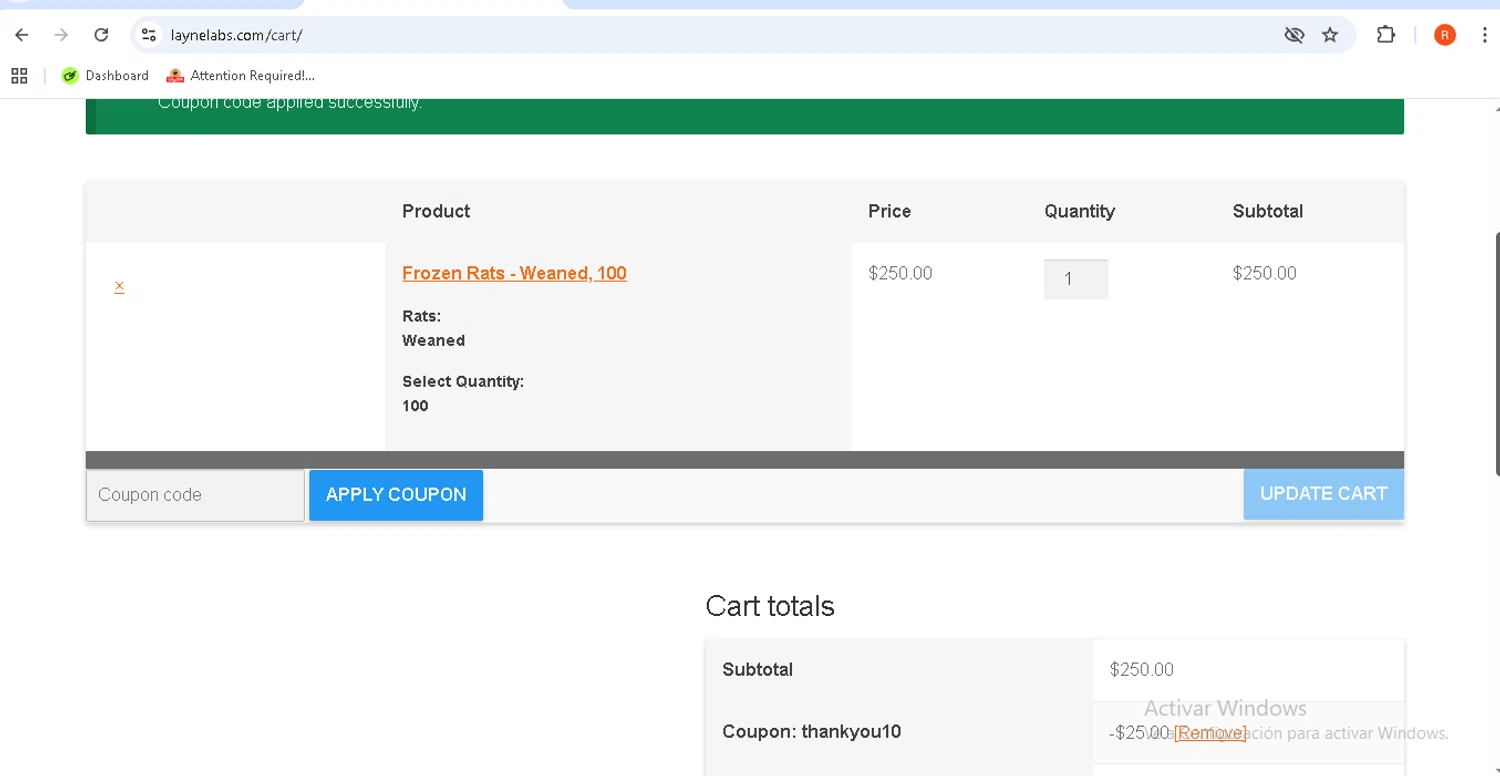Click the Apply Coupon button
Image resolution: width=1500 pixels, height=776 pixels.
[x=396, y=495]
